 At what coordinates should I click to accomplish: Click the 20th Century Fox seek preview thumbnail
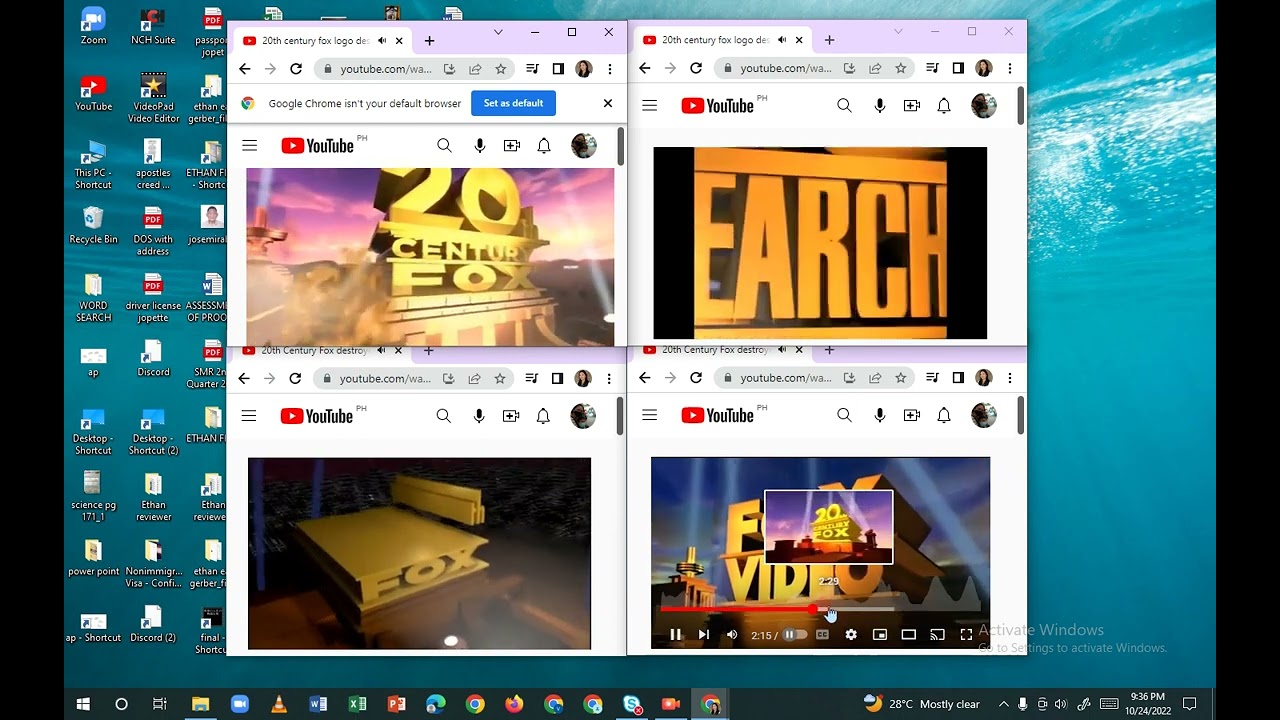pyautogui.click(x=828, y=527)
